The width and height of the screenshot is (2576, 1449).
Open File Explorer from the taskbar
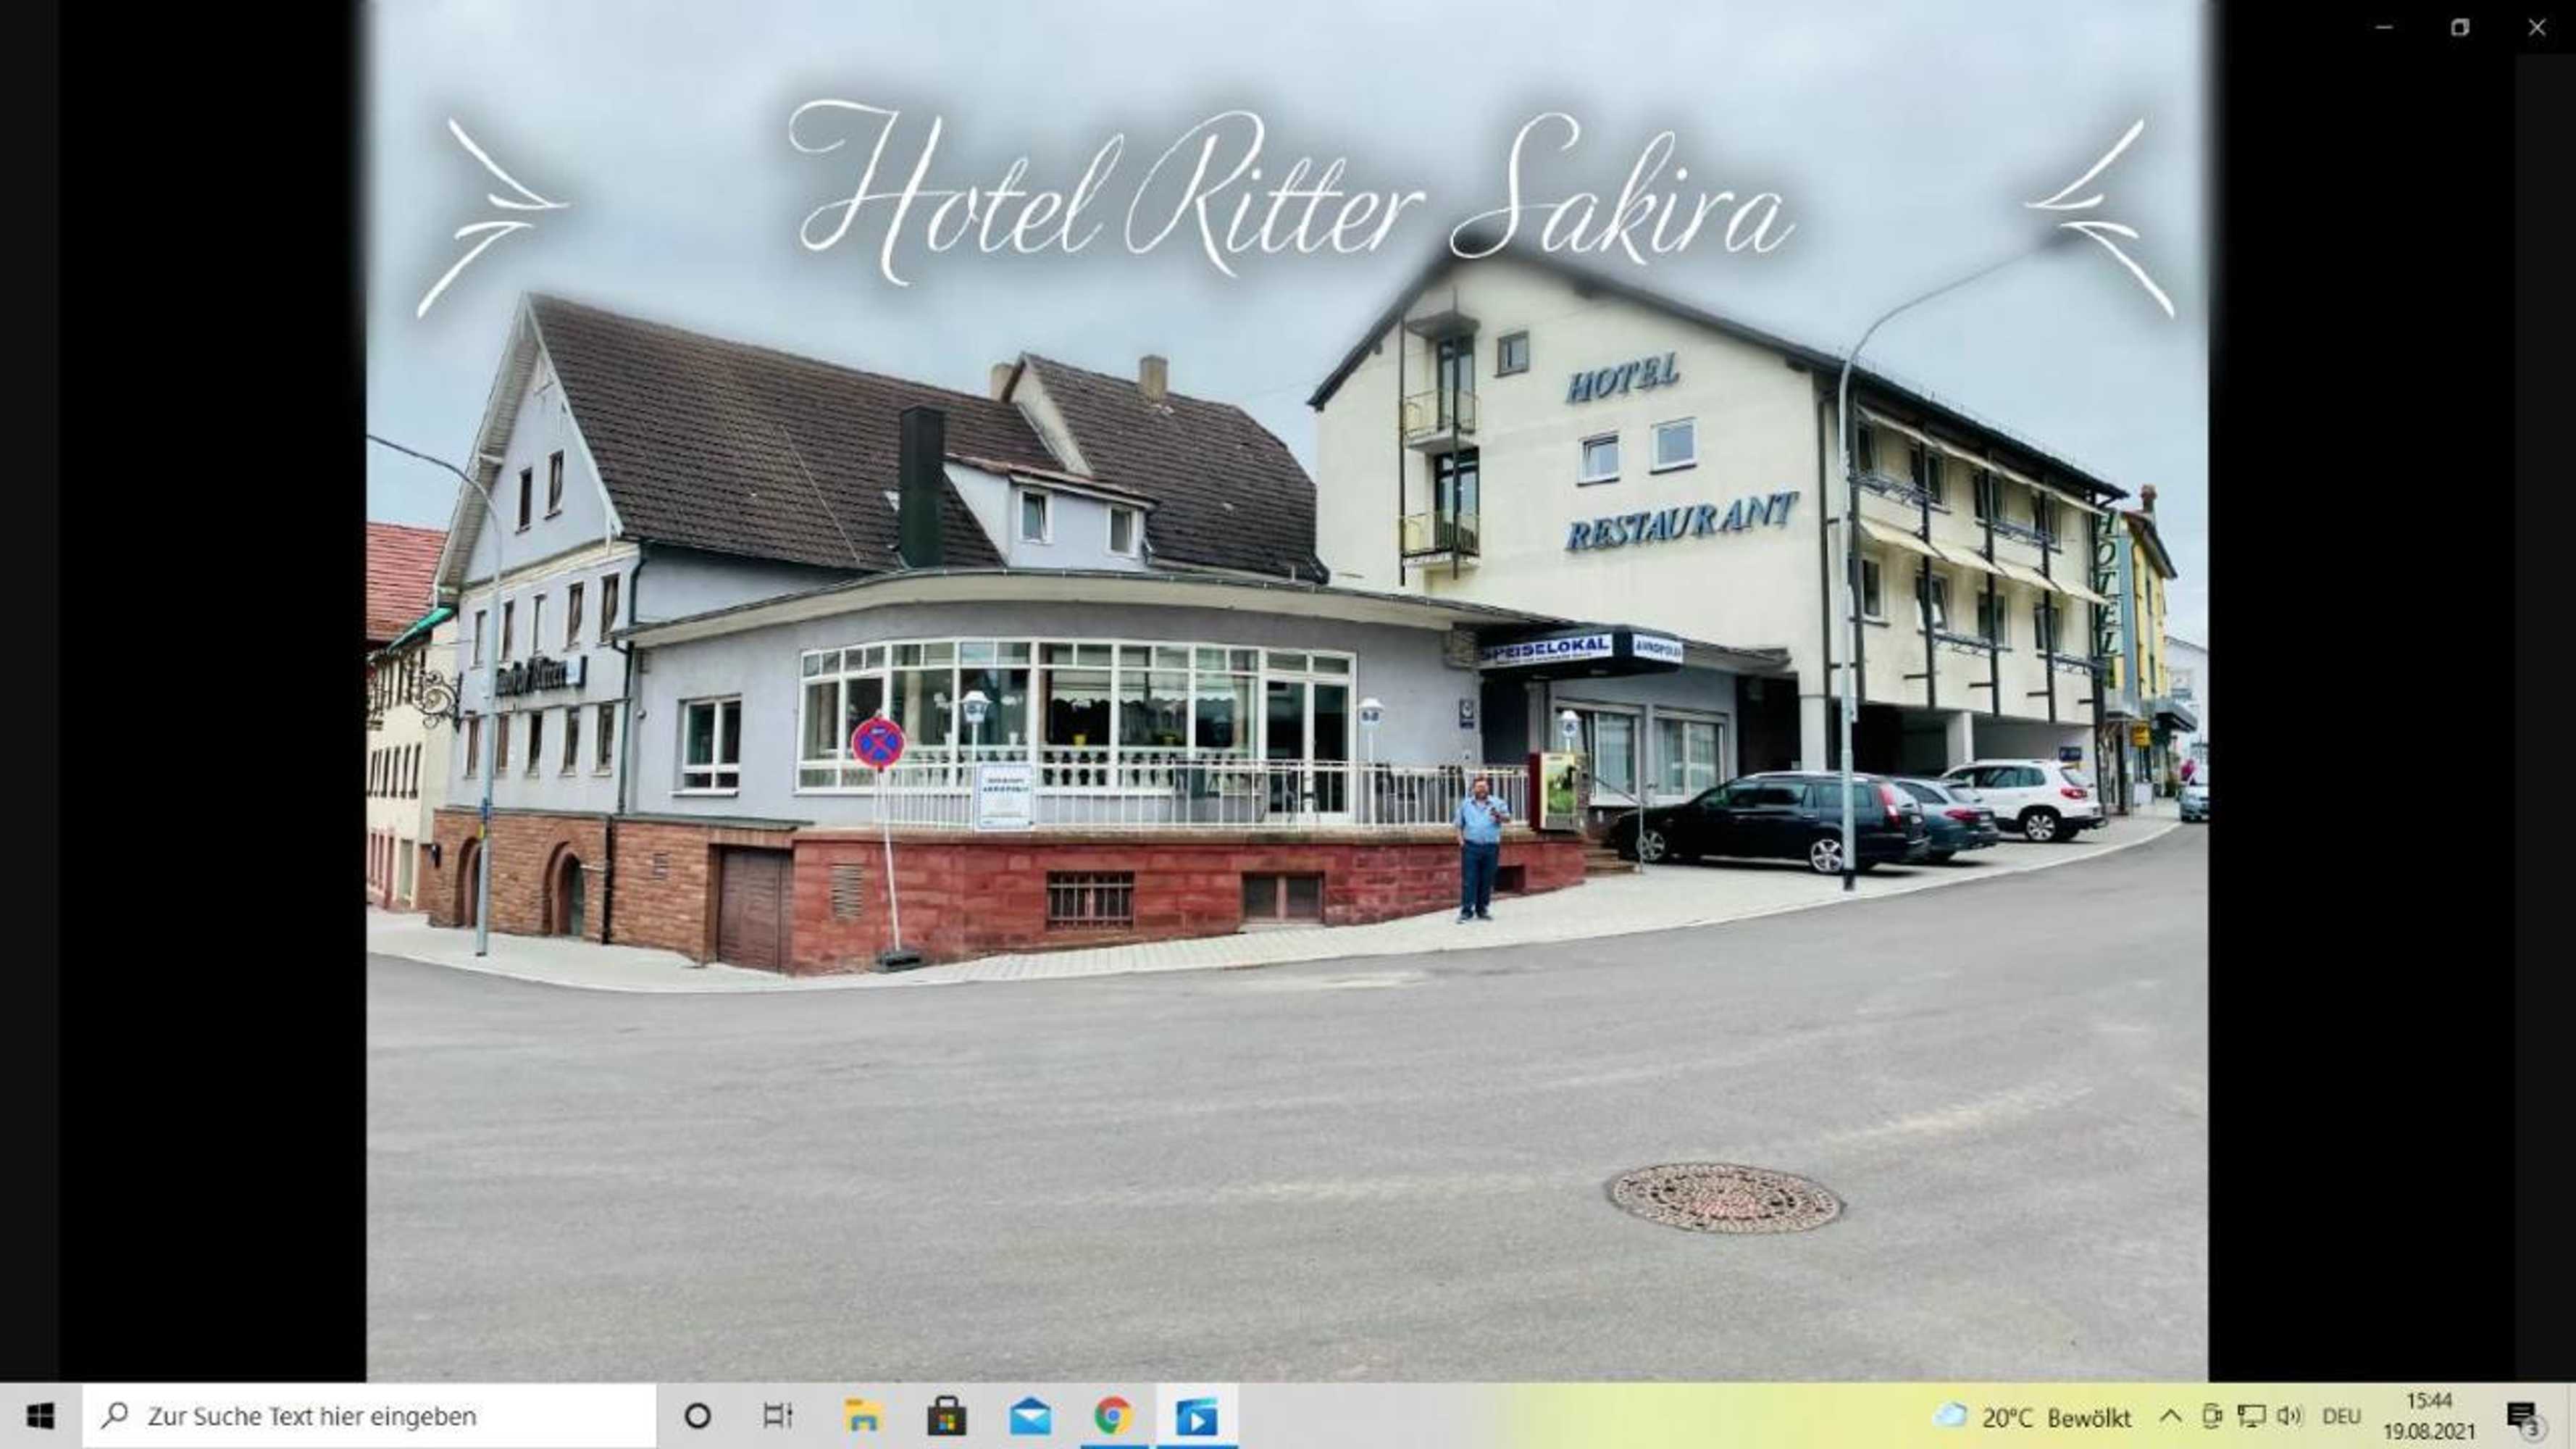tap(866, 1416)
